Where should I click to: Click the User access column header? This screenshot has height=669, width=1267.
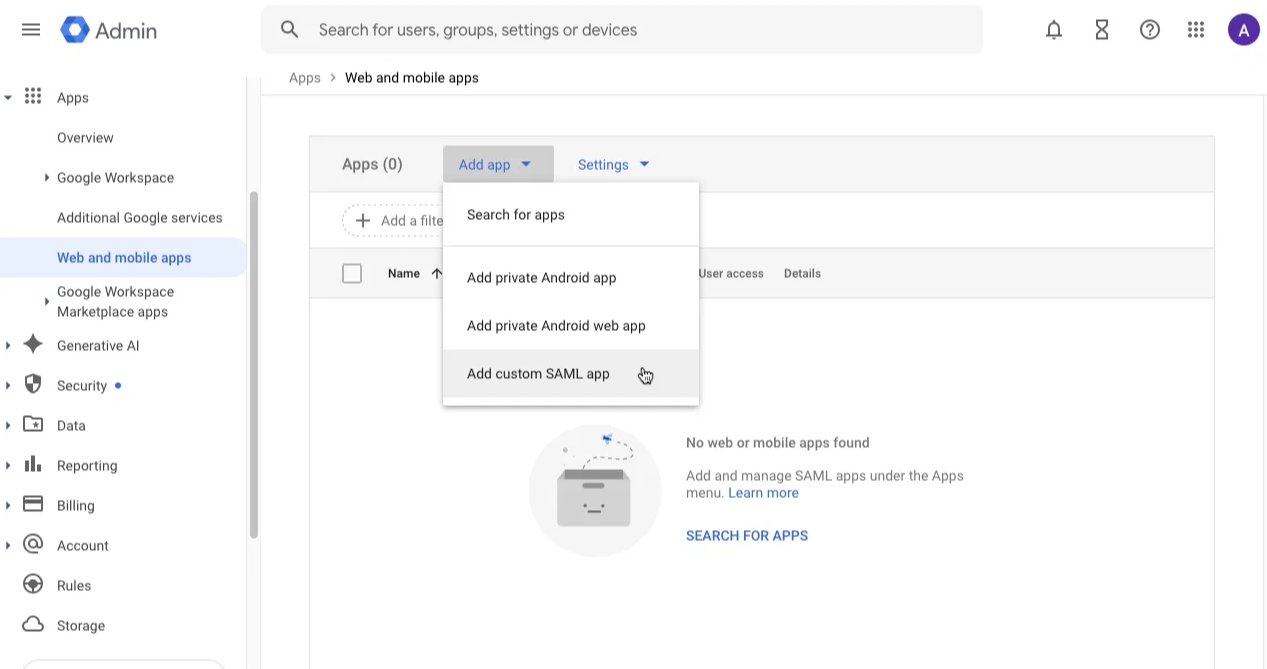tap(731, 273)
